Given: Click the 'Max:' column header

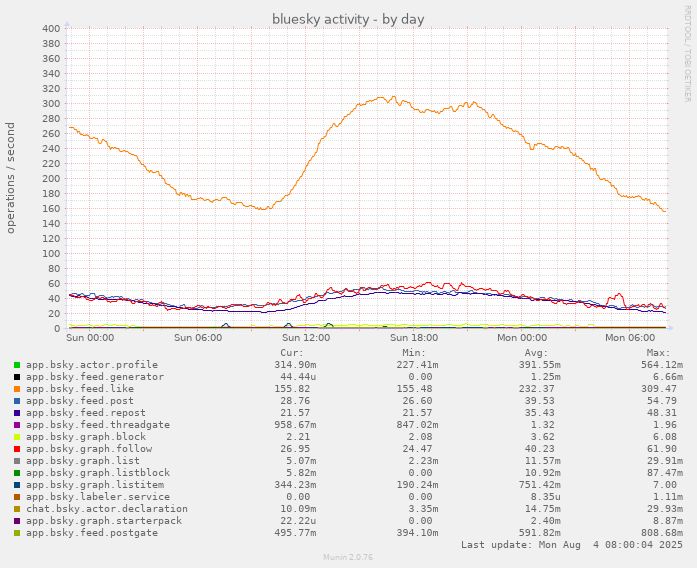Looking at the screenshot, I should [658, 353].
